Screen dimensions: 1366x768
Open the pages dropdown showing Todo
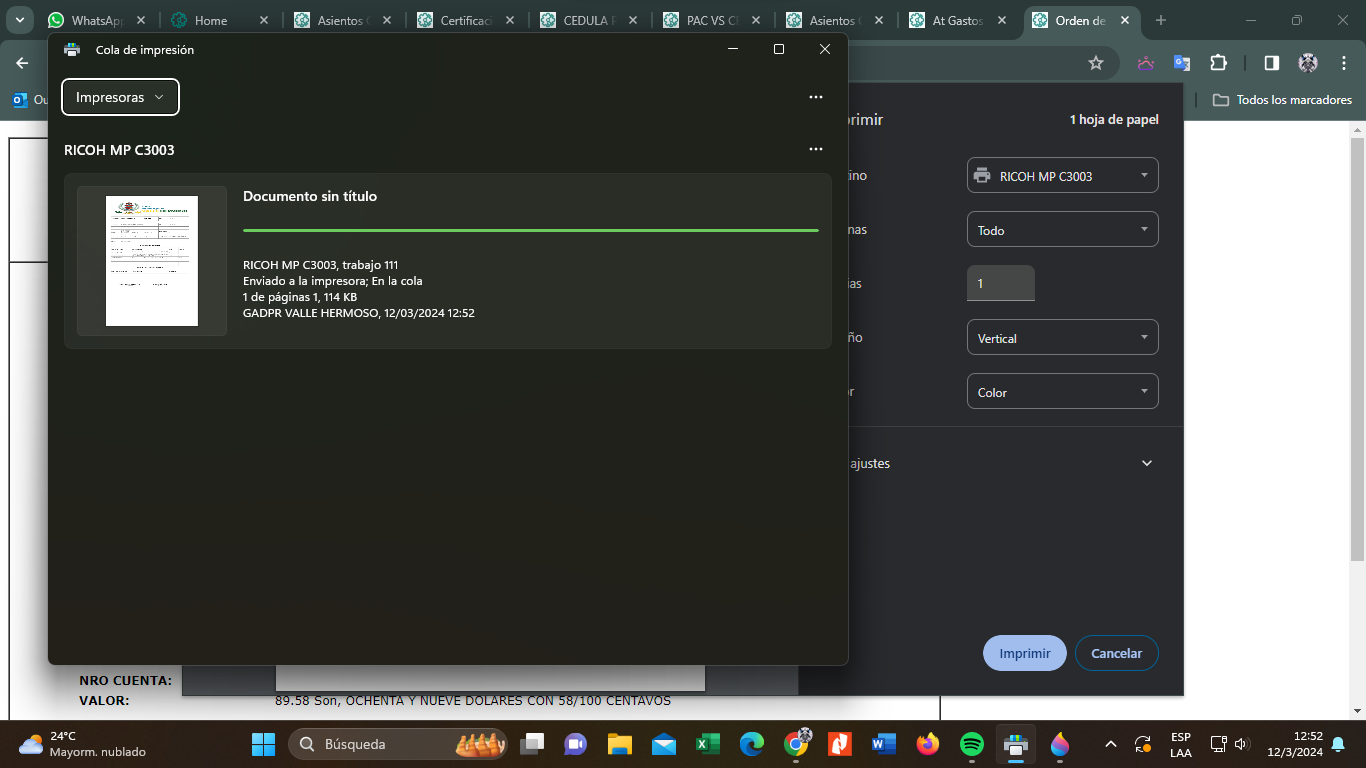pyautogui.click(x=1062, y=230)
